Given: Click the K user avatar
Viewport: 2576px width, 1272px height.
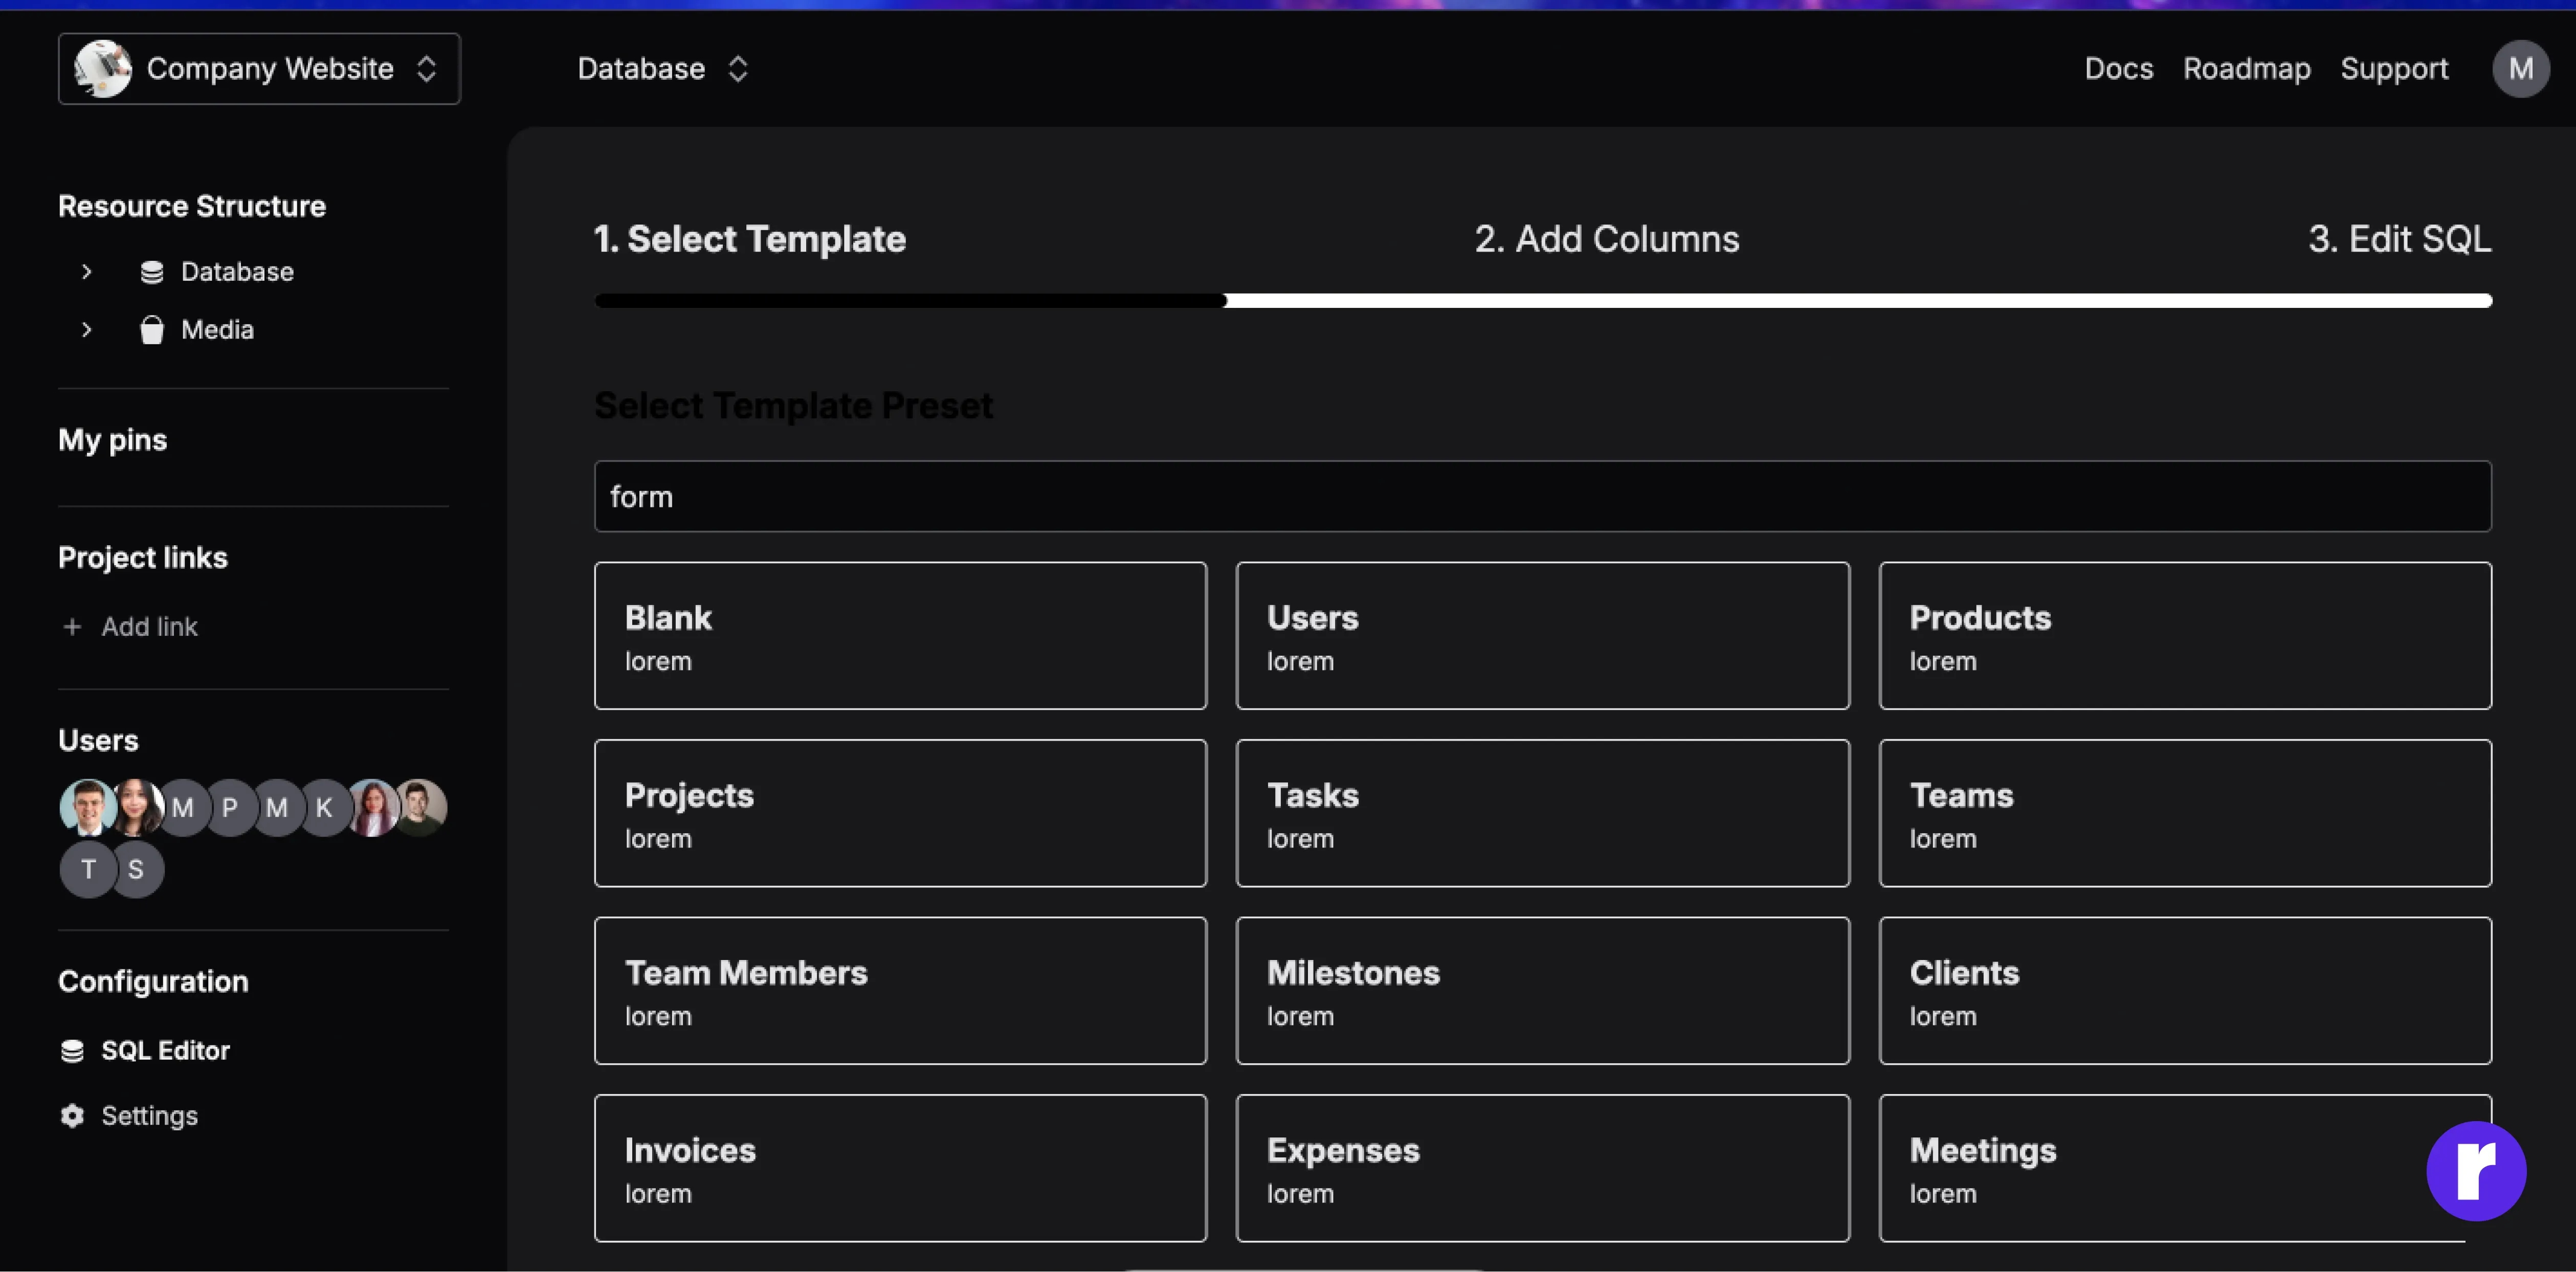Looking at the screenshot, I should click(x=324, y=807).
